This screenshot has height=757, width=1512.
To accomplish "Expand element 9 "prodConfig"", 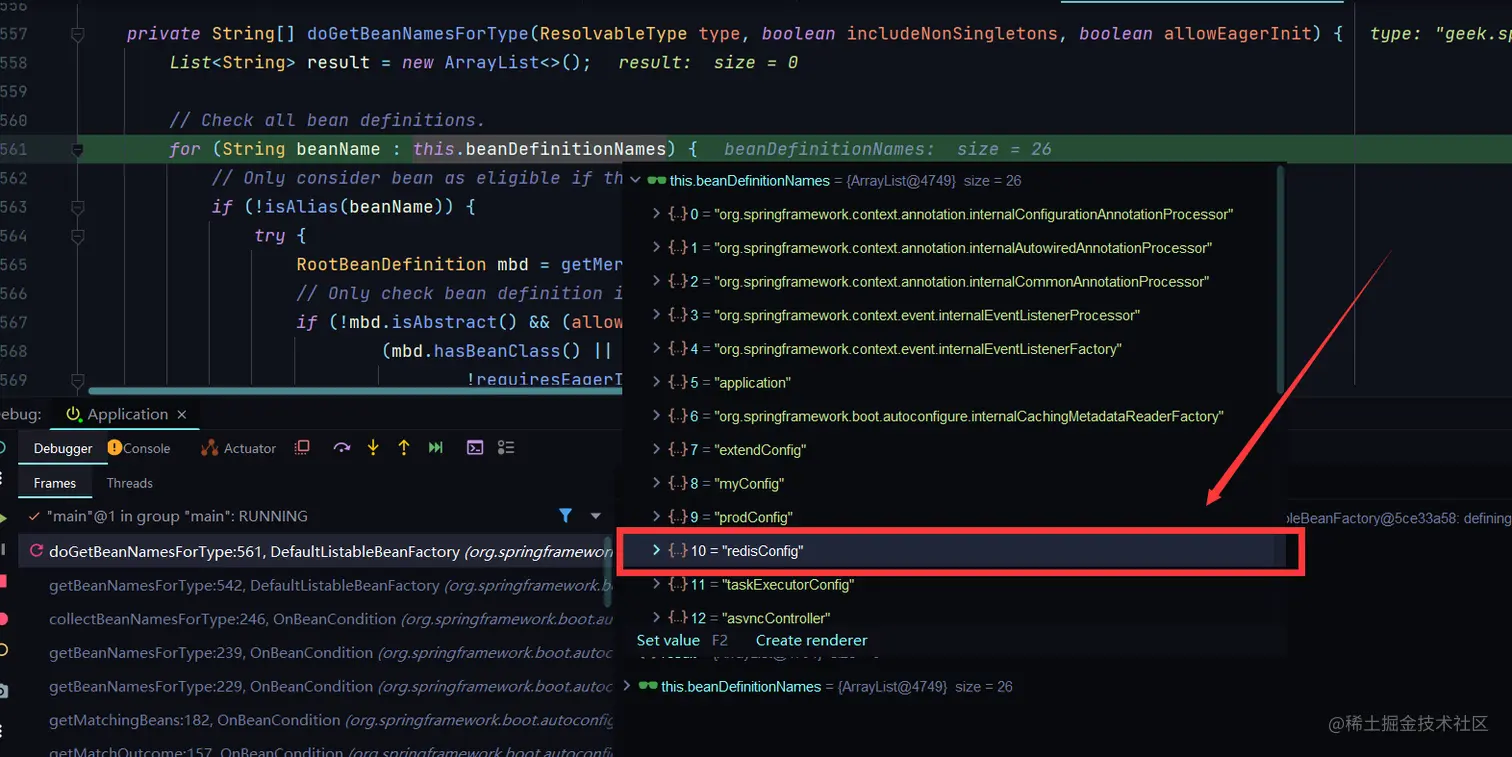I will pos(656,517).
